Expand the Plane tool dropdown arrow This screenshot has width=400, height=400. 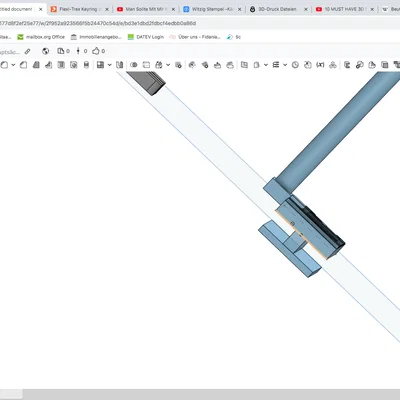266,65
